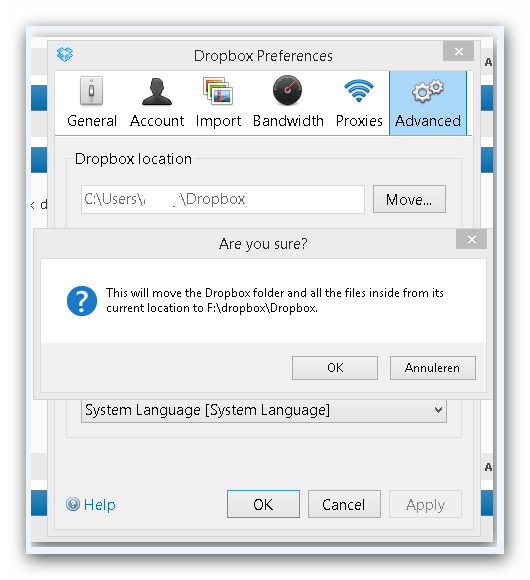Open the System Language combo box
This screenshot has width=530, height=580.
click(x=264, y=411)
